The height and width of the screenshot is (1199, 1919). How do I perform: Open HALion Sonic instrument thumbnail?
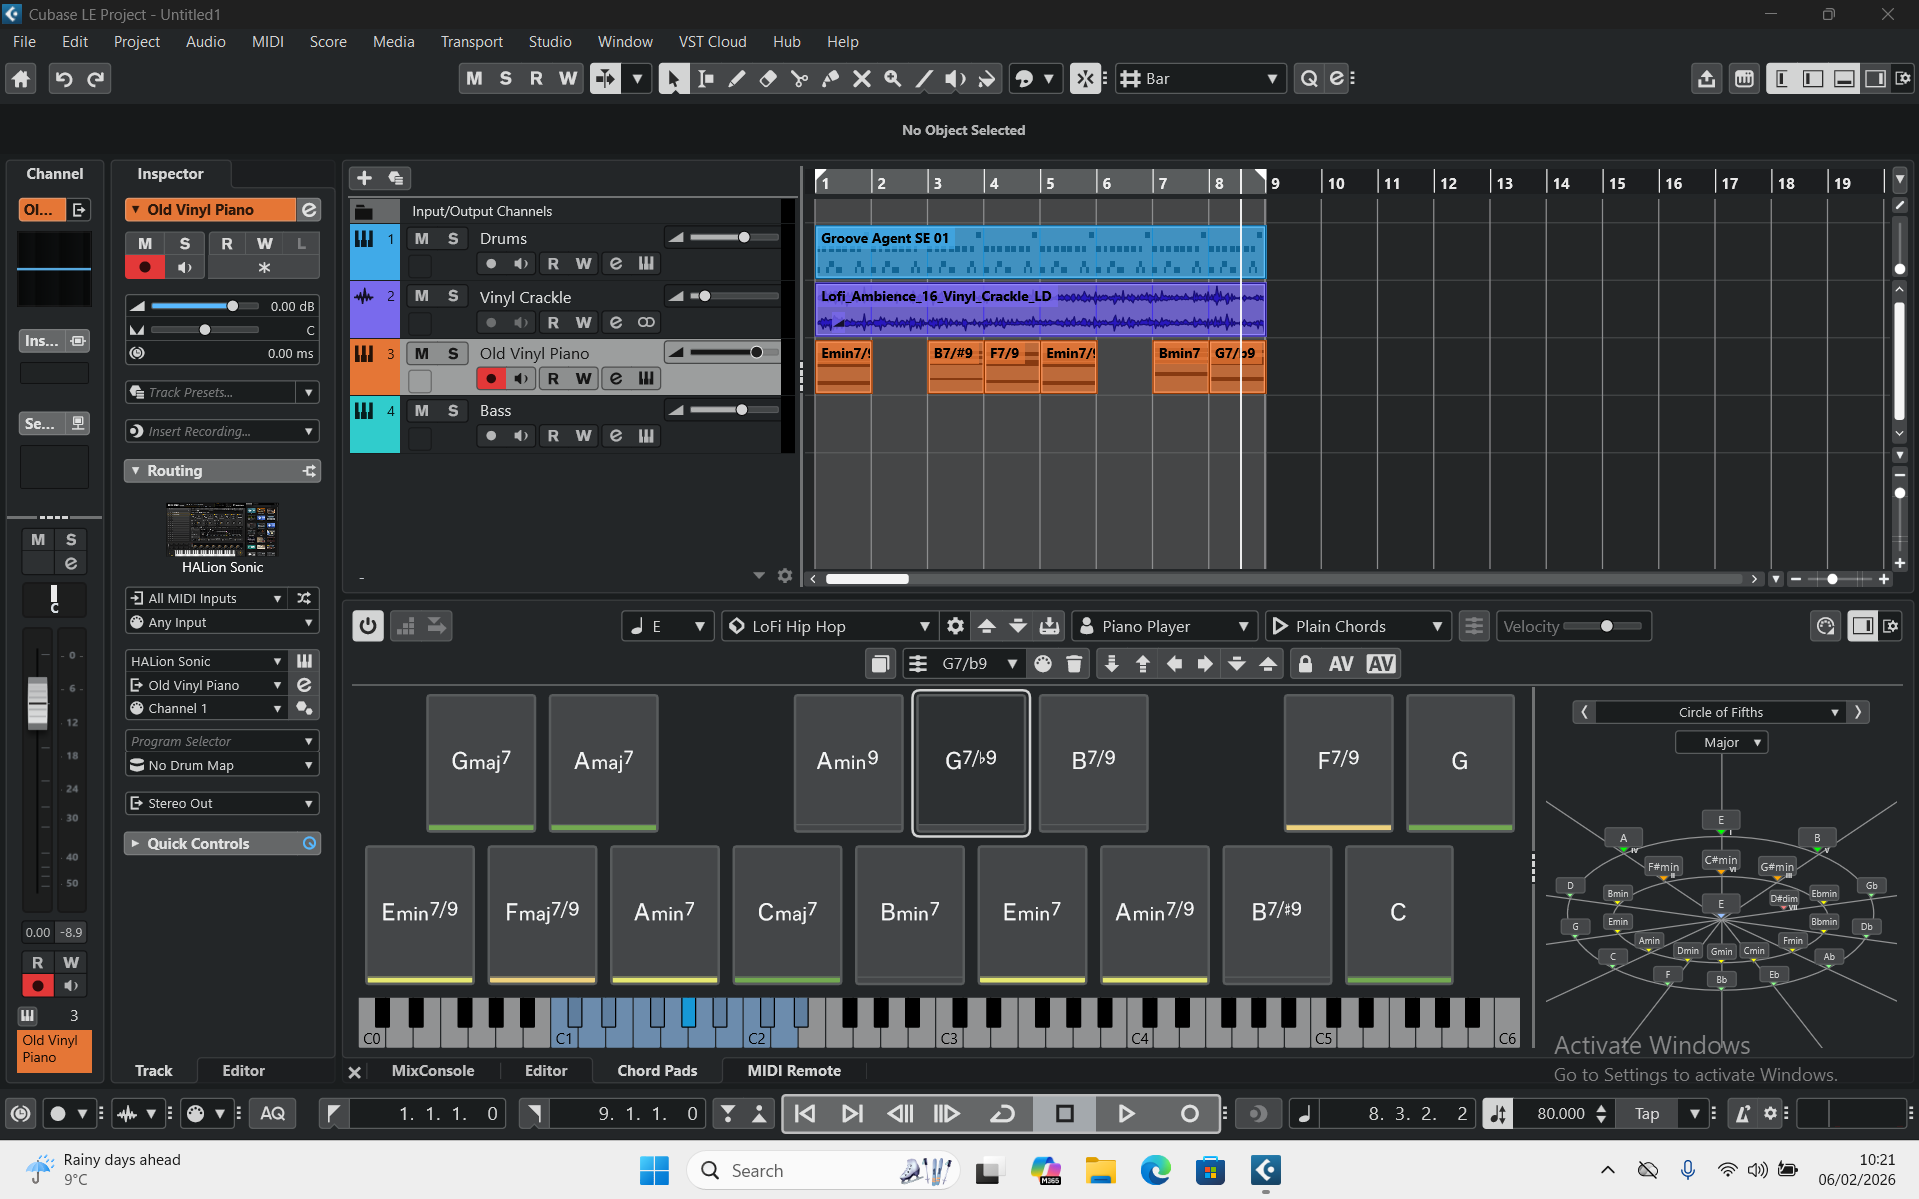[x=222, y=530]
